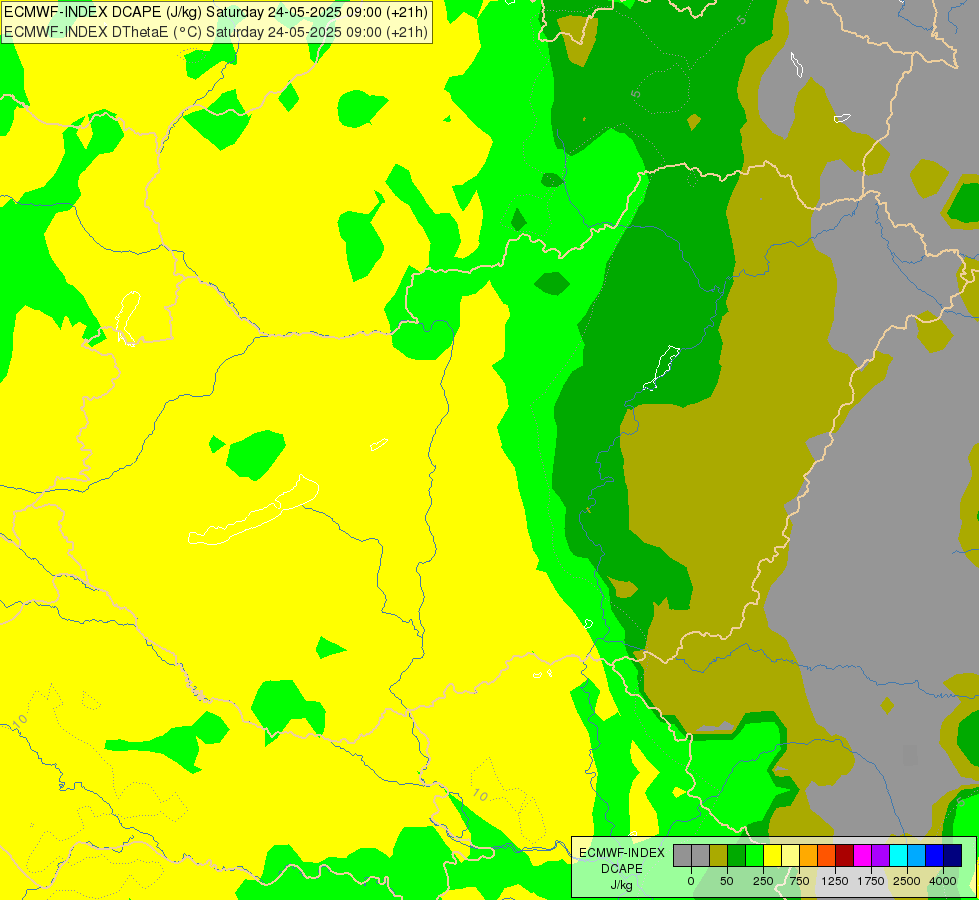Click the legend value 250
The height and width of the screenshot is (900, 979).
click(763, 881)
